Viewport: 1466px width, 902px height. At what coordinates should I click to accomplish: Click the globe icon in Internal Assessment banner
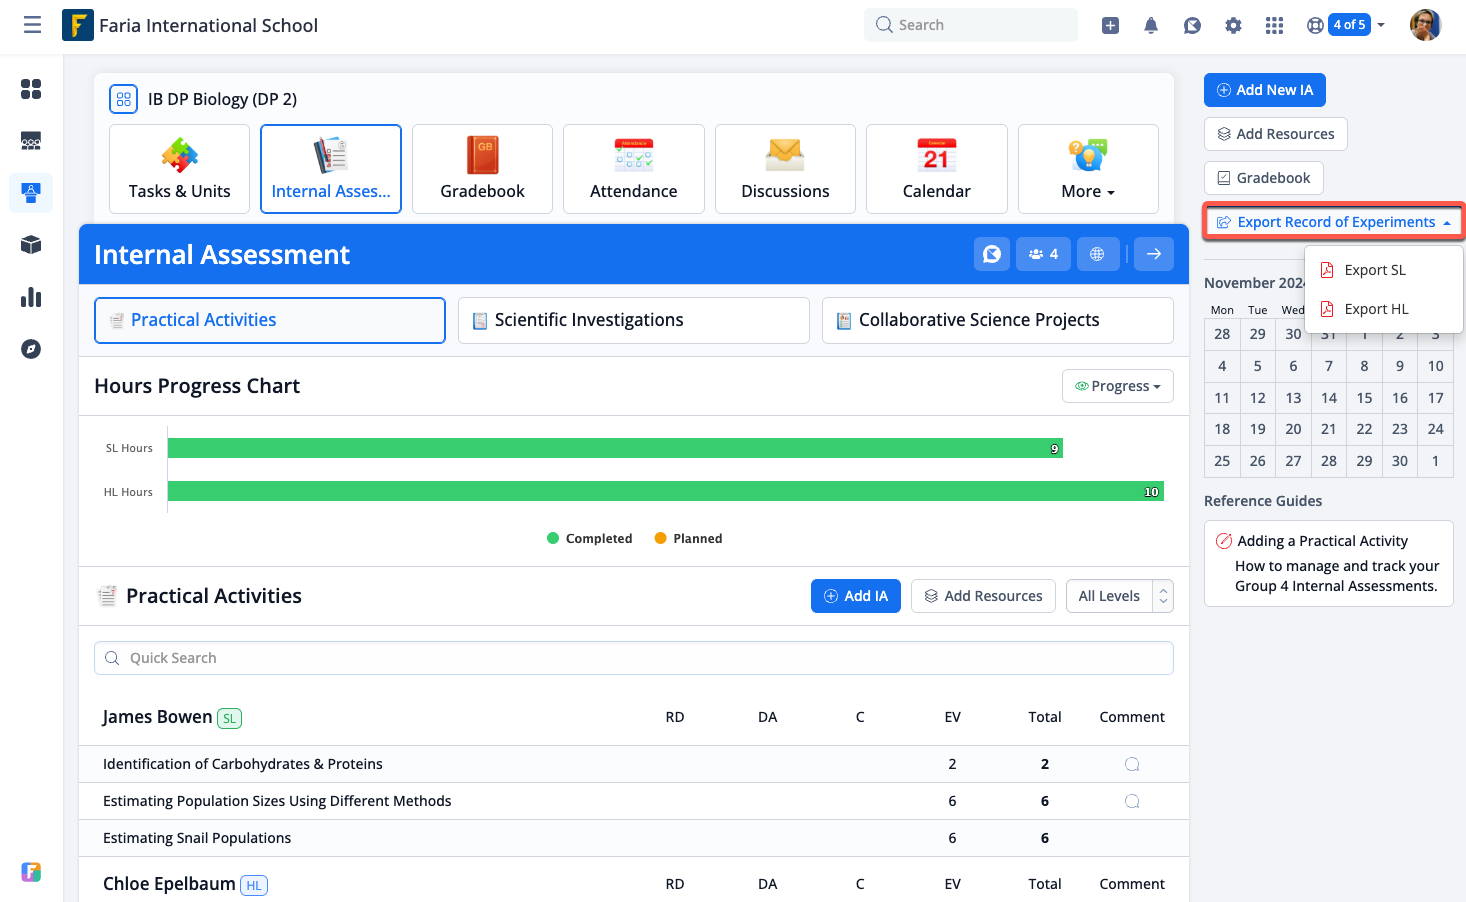coord(1097,254)
